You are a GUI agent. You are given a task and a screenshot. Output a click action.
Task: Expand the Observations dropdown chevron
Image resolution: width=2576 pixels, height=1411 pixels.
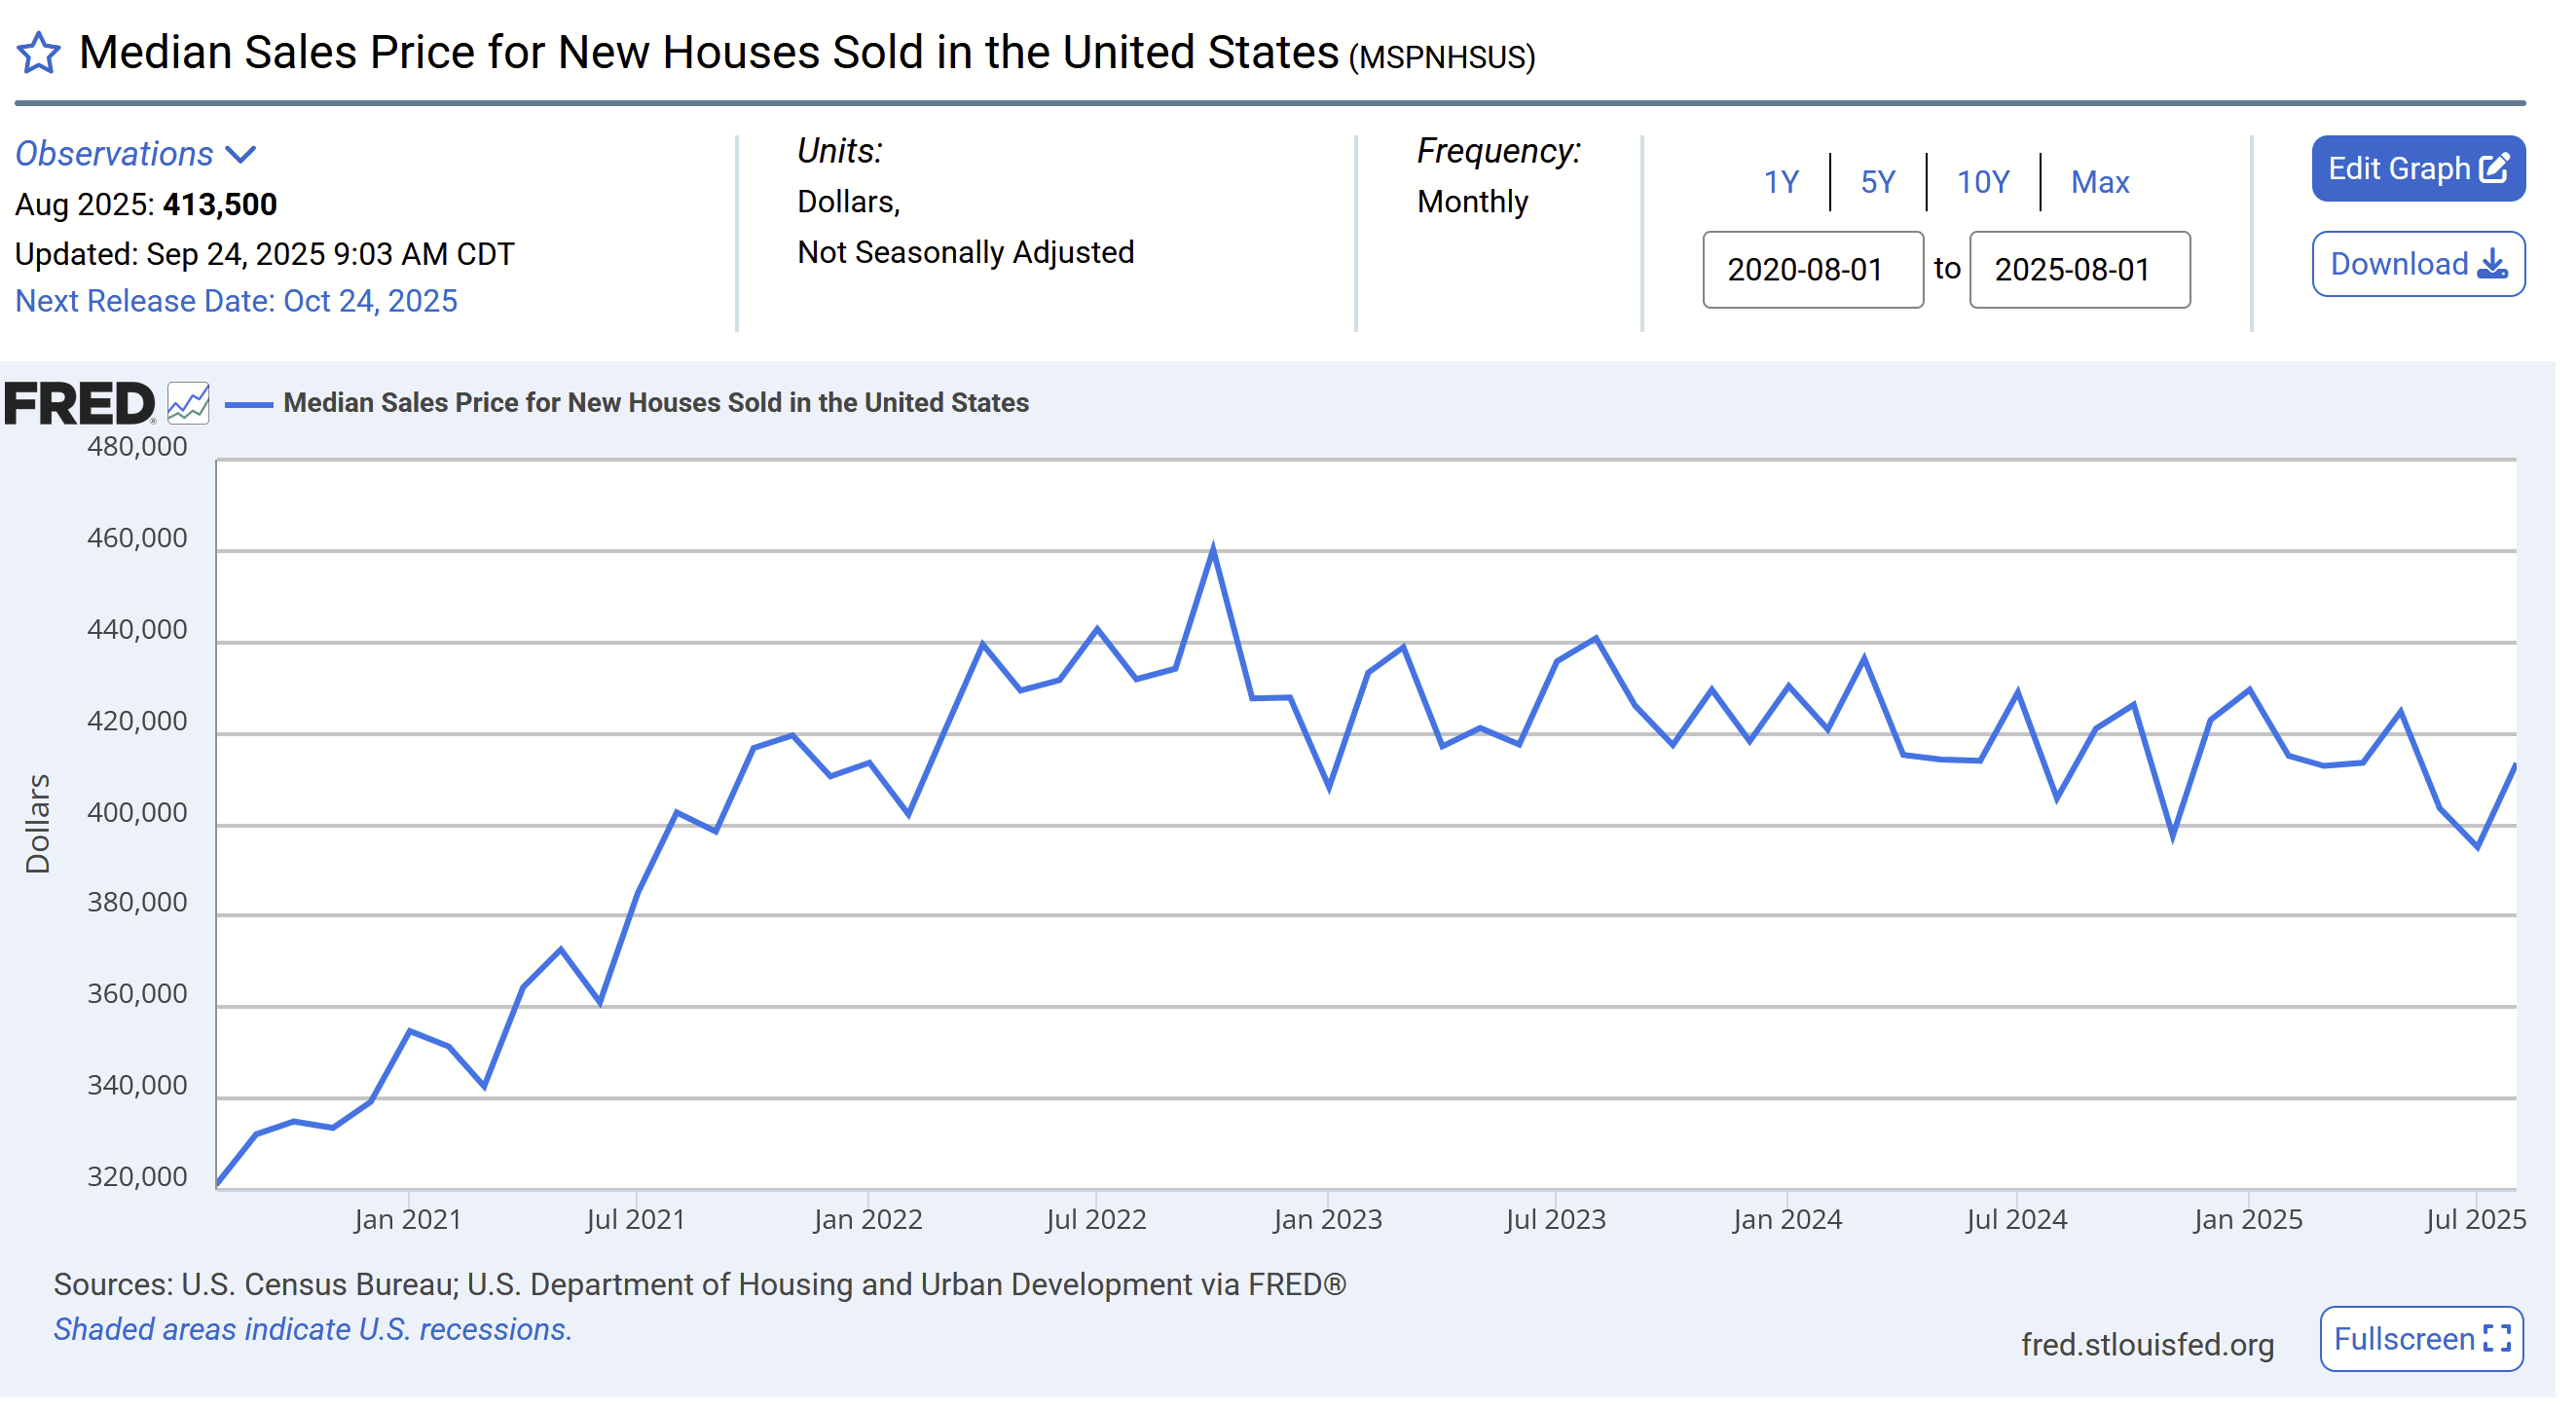tap(241, 155)
